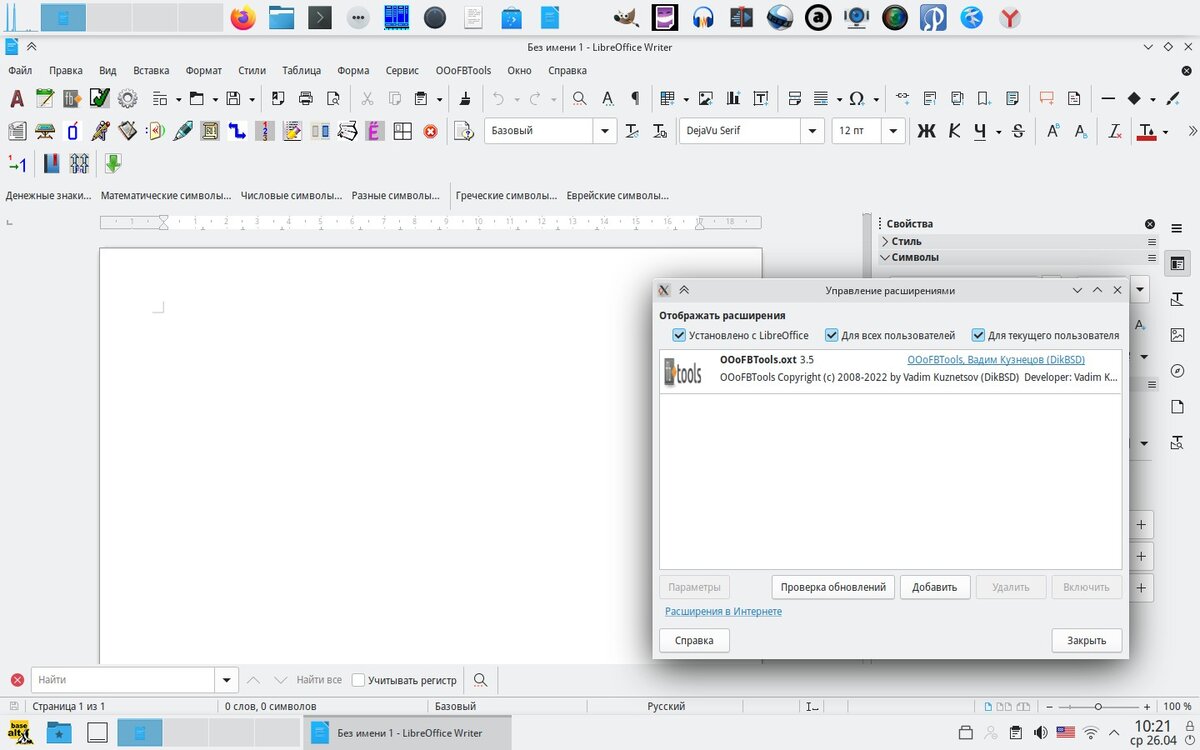This screenshot has width=1200, height=750.
Task: Insert a chart using the toolbar icon
Action: (733, 99)
